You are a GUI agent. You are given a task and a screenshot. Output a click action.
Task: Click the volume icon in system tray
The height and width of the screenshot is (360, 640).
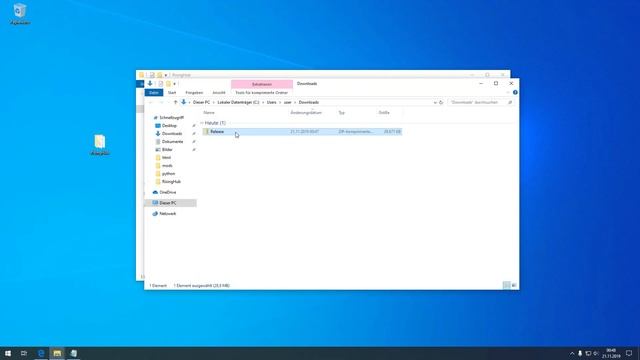[x=596, y=353]
